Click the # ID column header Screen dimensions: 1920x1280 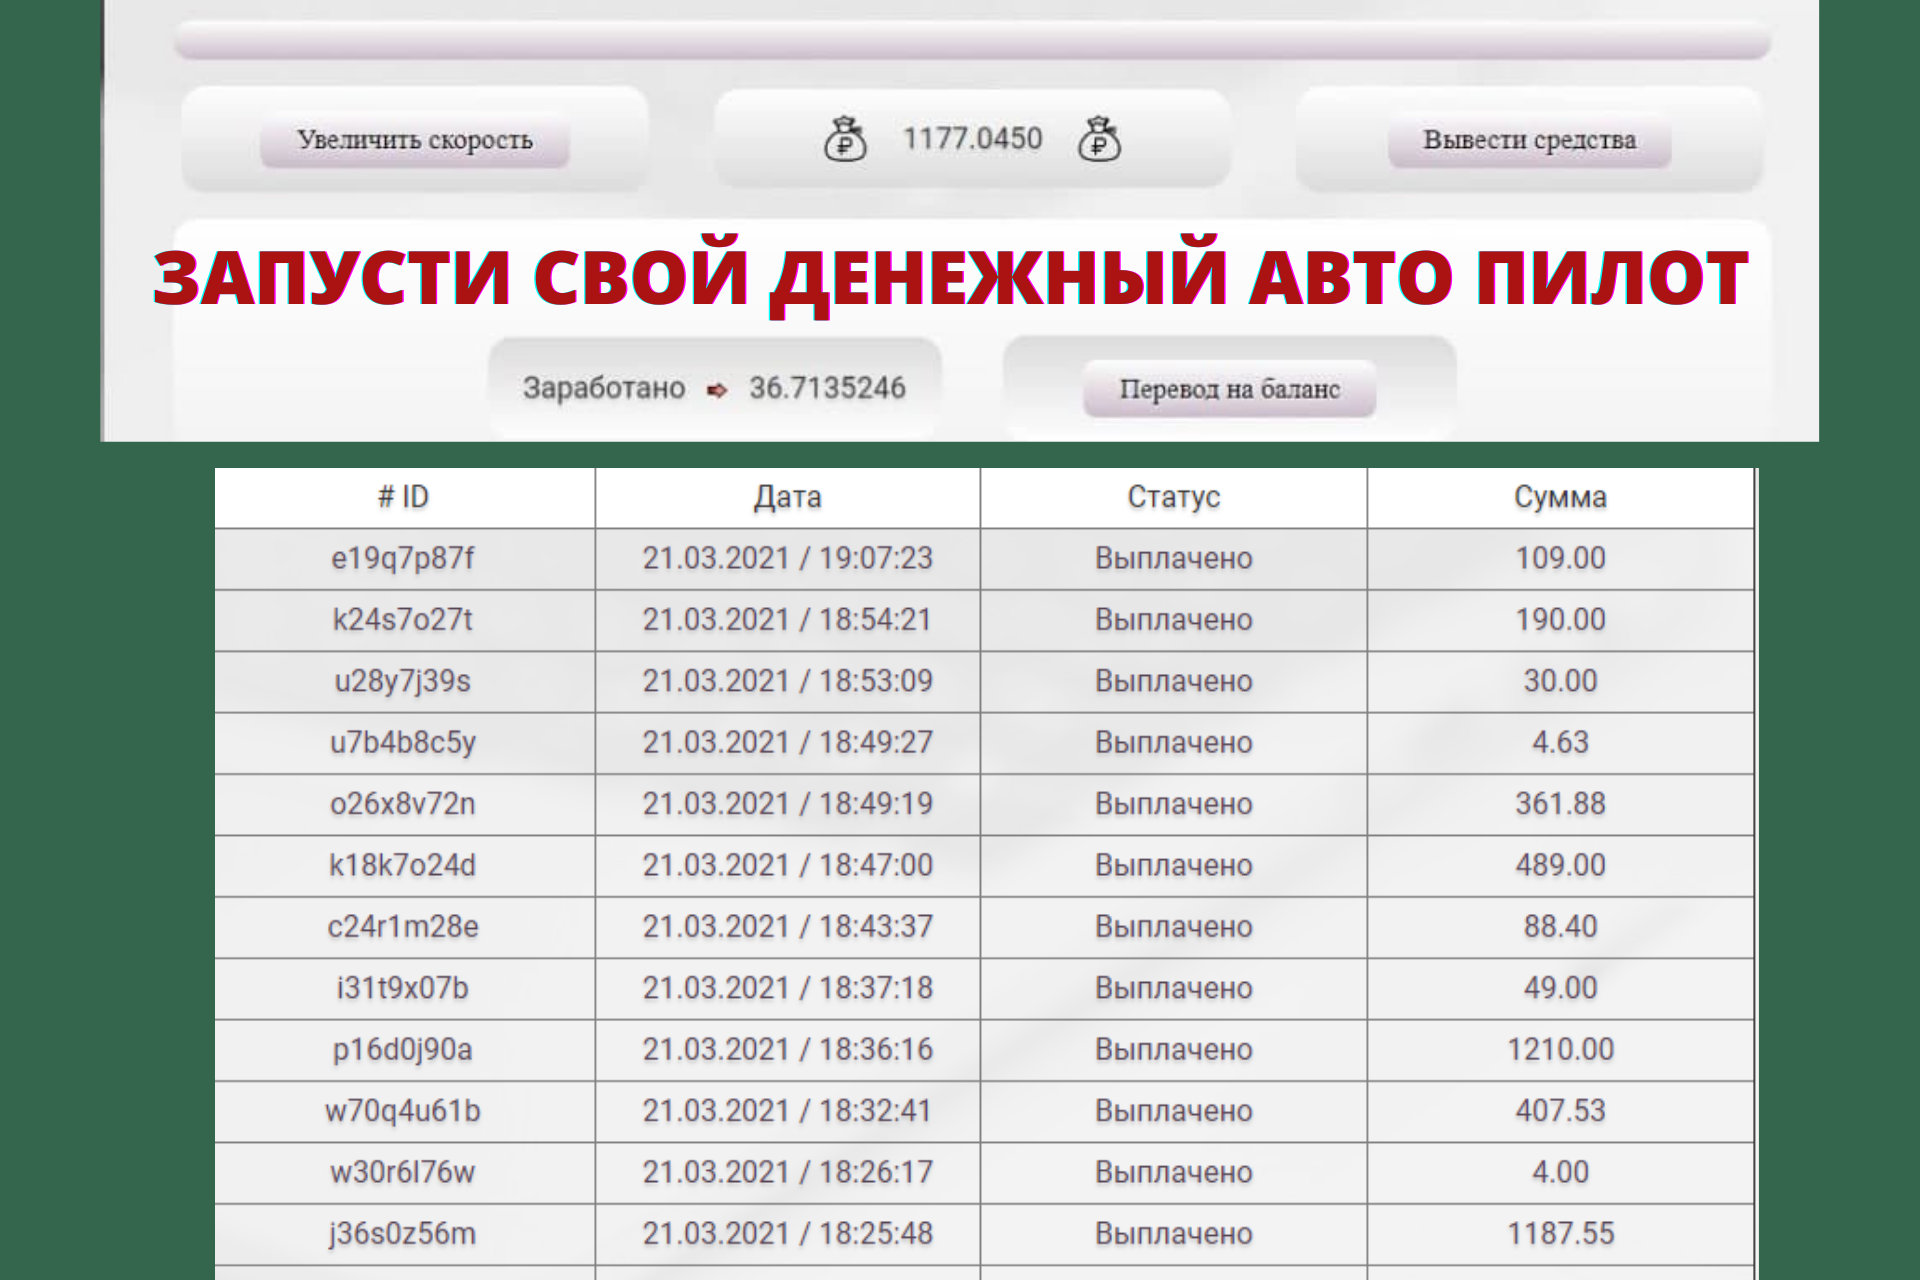pos(403,497)
